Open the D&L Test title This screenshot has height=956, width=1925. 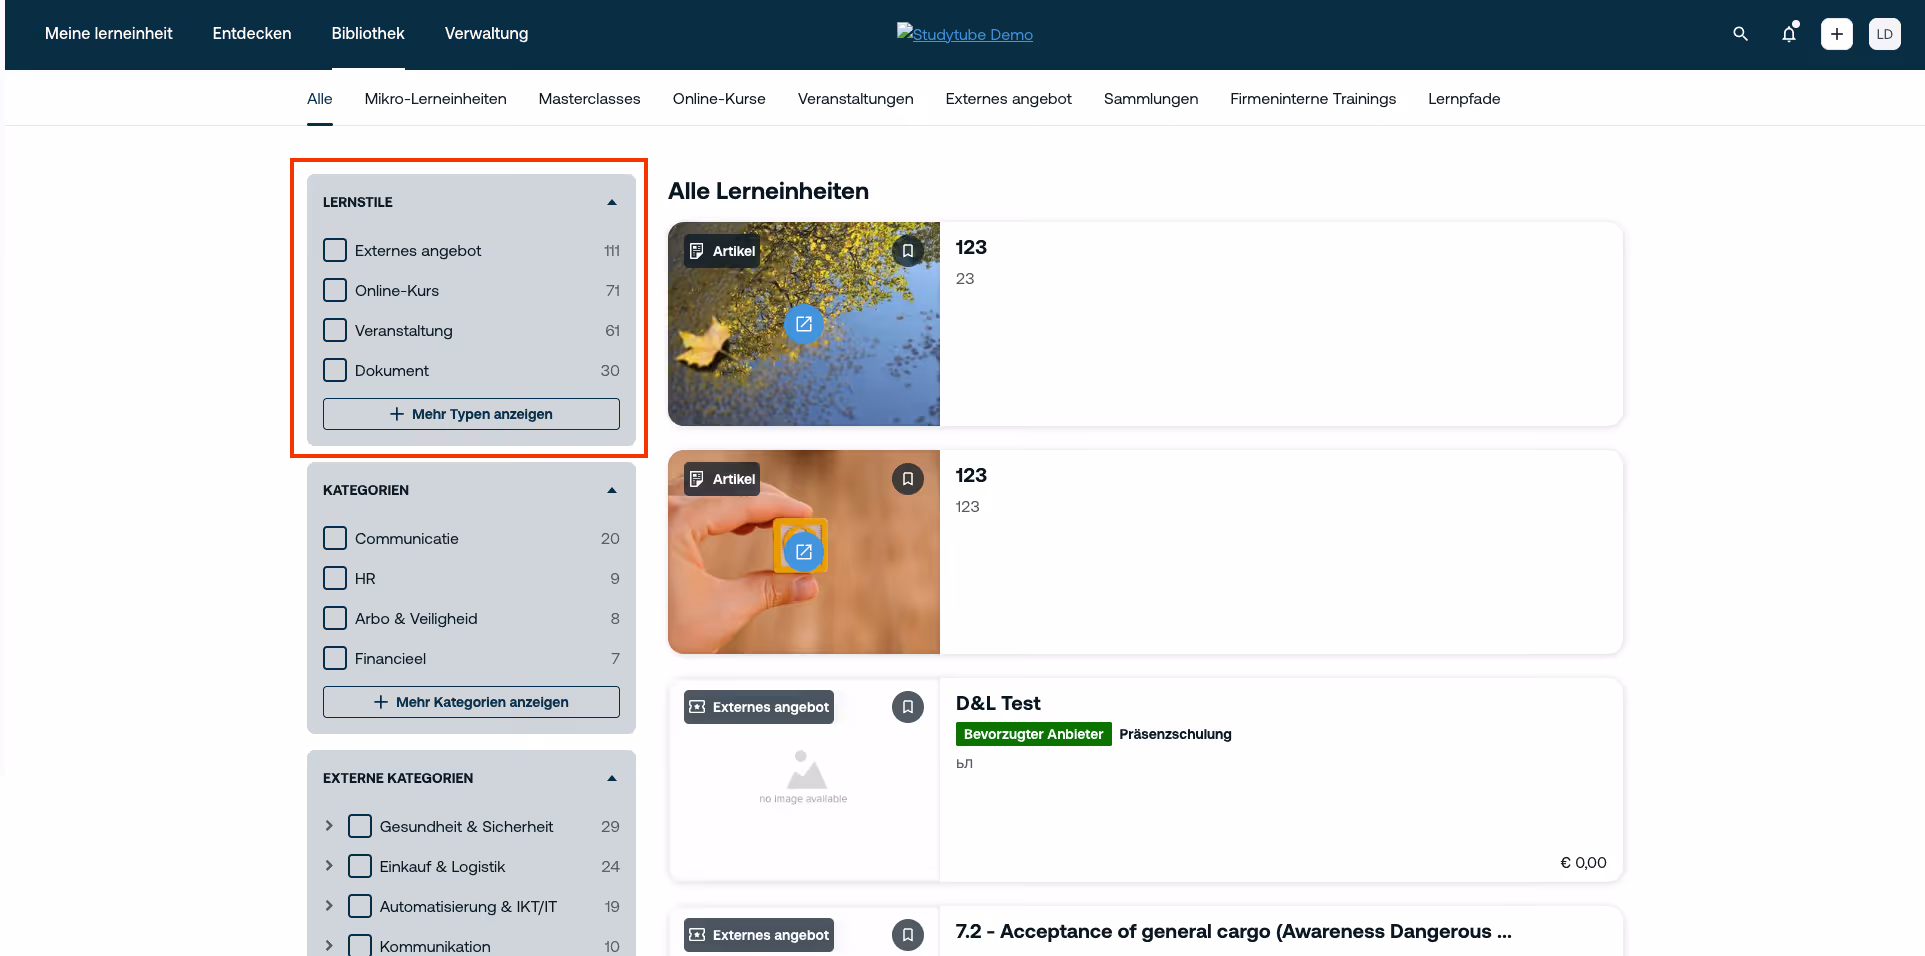coord(998,703)
